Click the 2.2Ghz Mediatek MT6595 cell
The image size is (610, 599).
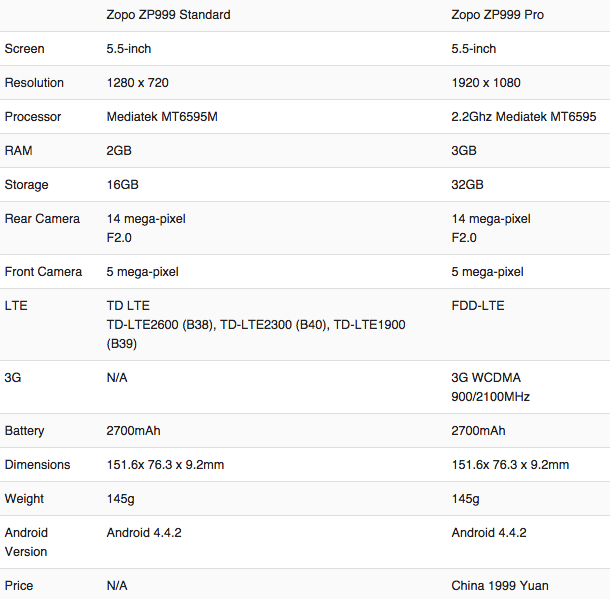click(x=524, y=117)
